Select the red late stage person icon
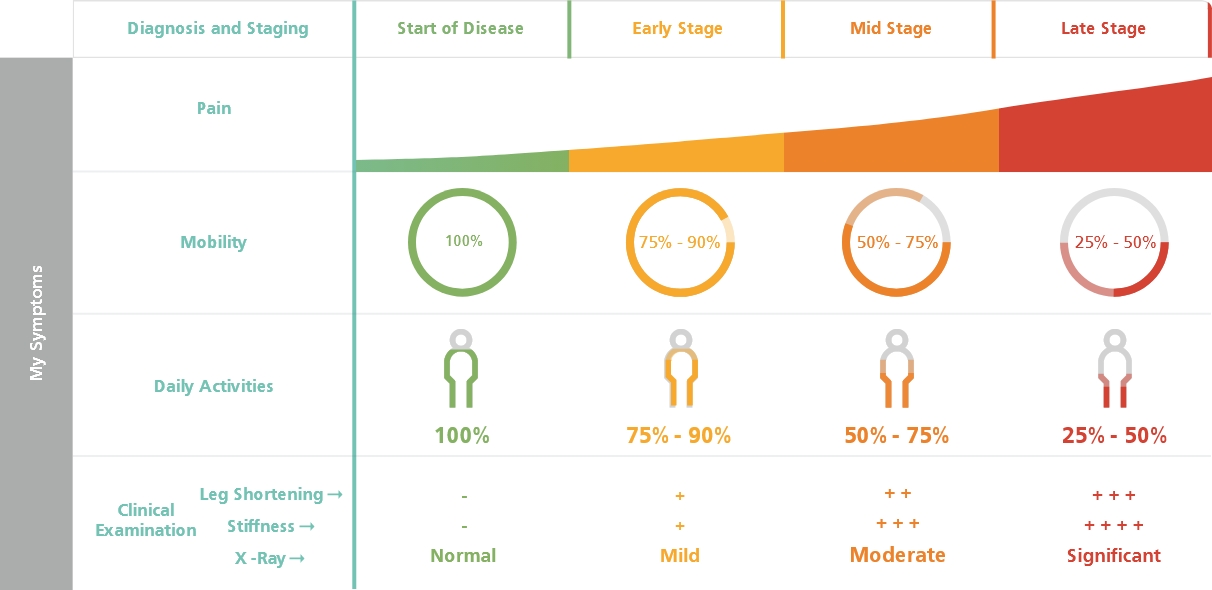The image size is (1212, 590). (1114, 369)
